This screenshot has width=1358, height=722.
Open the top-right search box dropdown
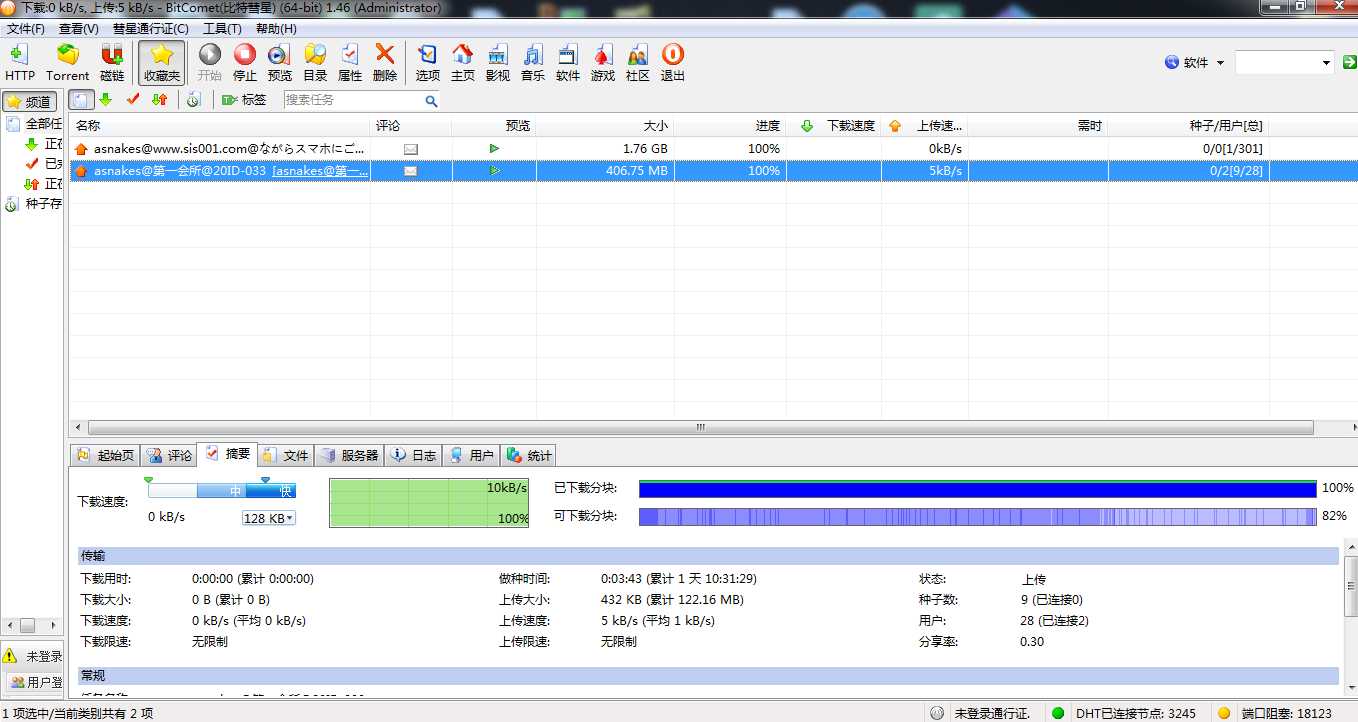click(1326, 63)
